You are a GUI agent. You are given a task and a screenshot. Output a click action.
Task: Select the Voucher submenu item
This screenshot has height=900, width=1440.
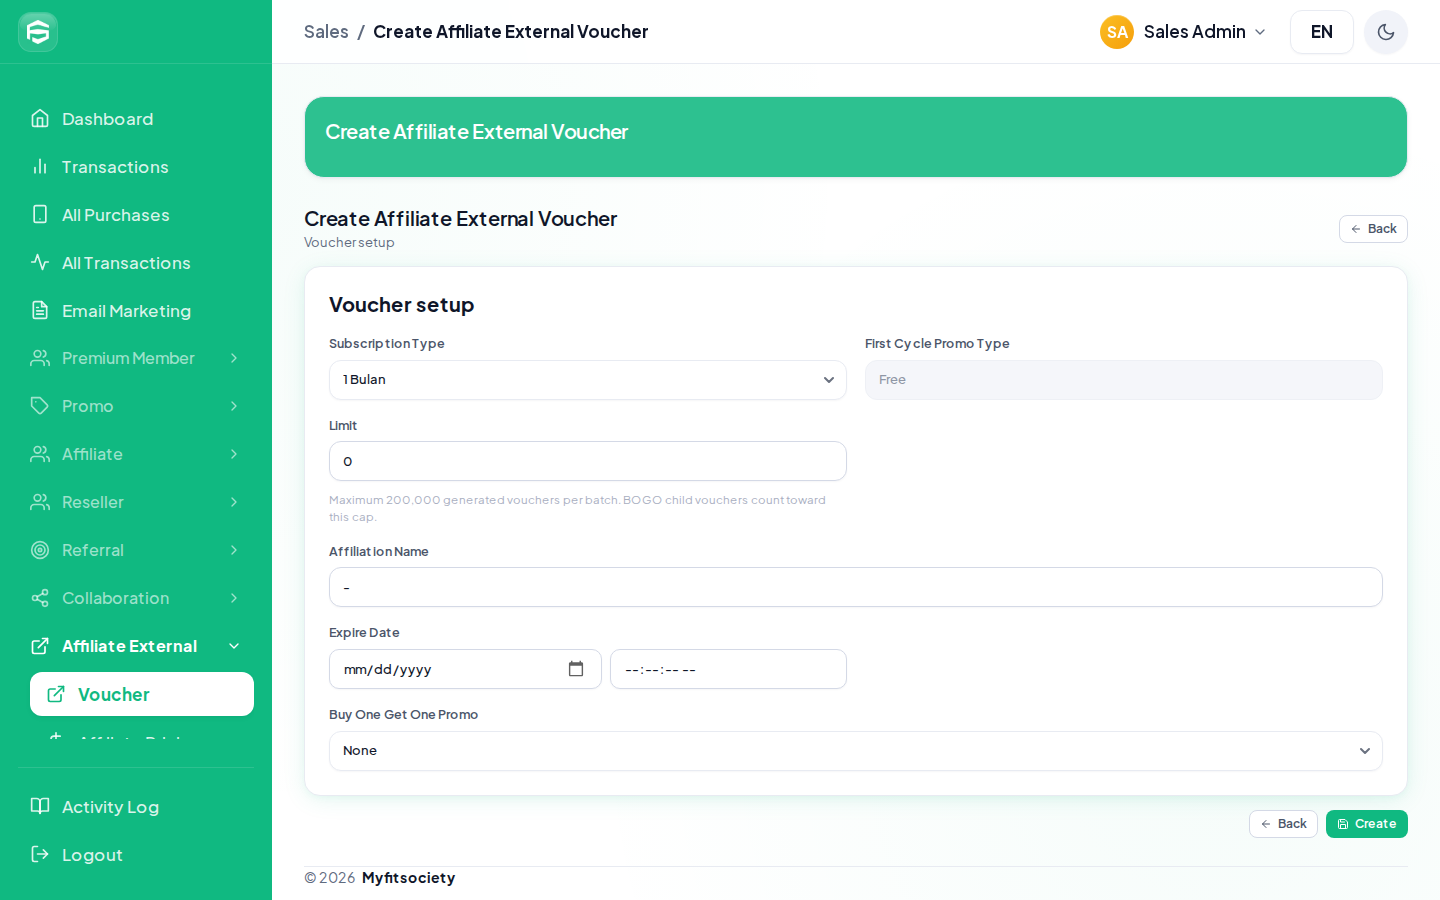[142, 694]
